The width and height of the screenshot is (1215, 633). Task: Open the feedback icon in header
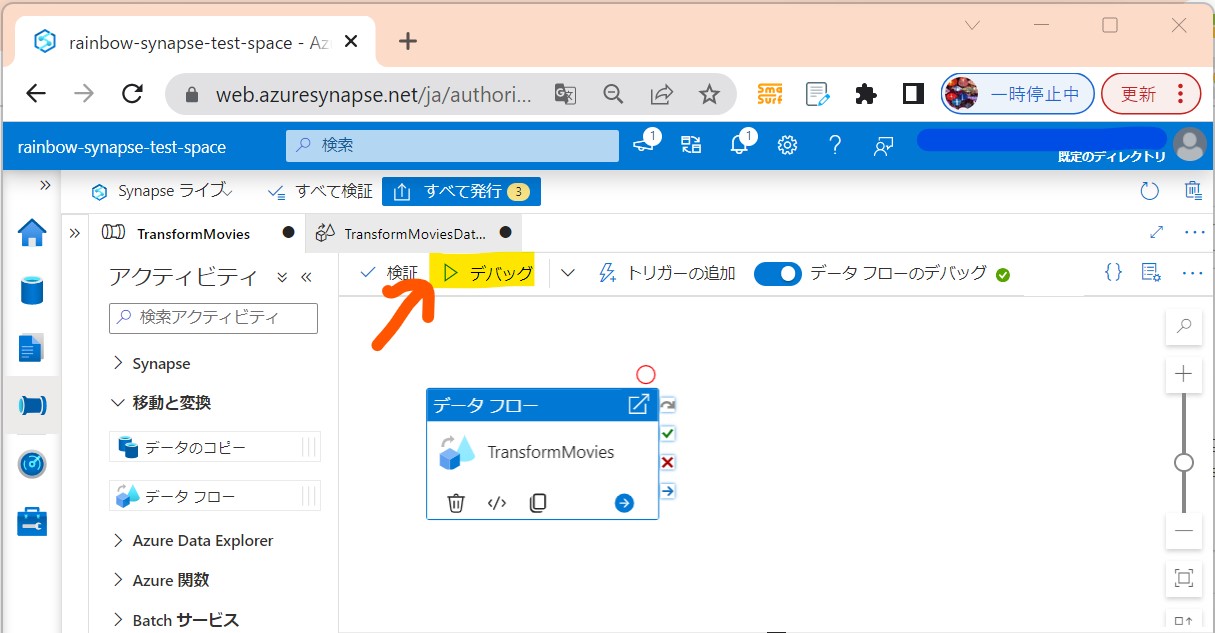click(x=883, y=146)
